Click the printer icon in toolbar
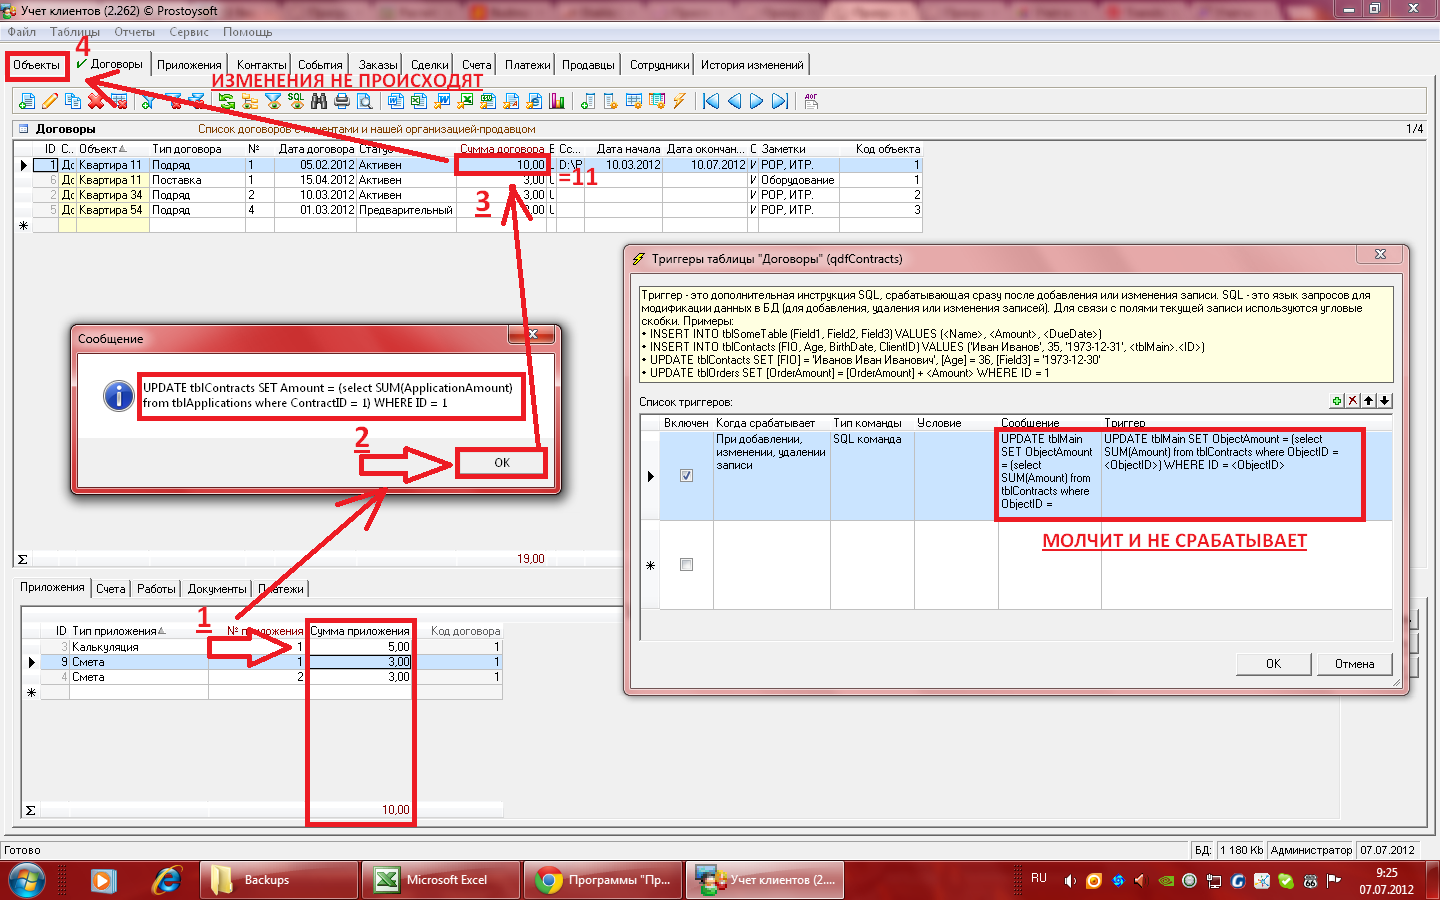 (342, 101)
